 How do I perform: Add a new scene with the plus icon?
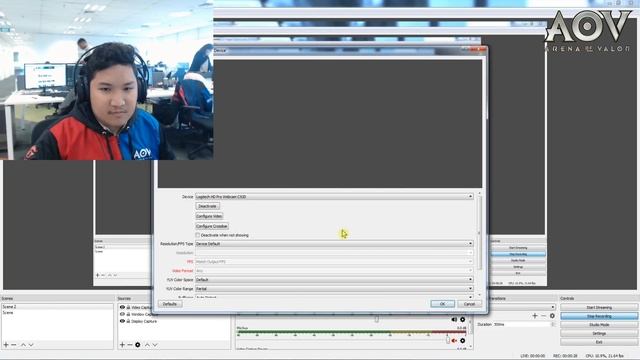[6, 345]
